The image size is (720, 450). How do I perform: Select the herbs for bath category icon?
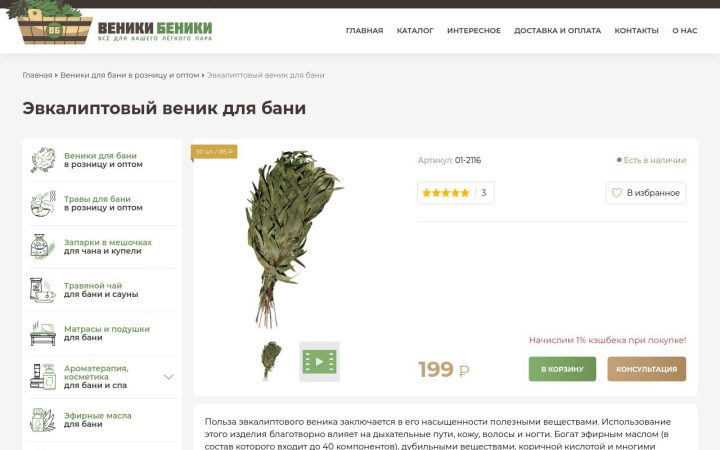point(43,203)
